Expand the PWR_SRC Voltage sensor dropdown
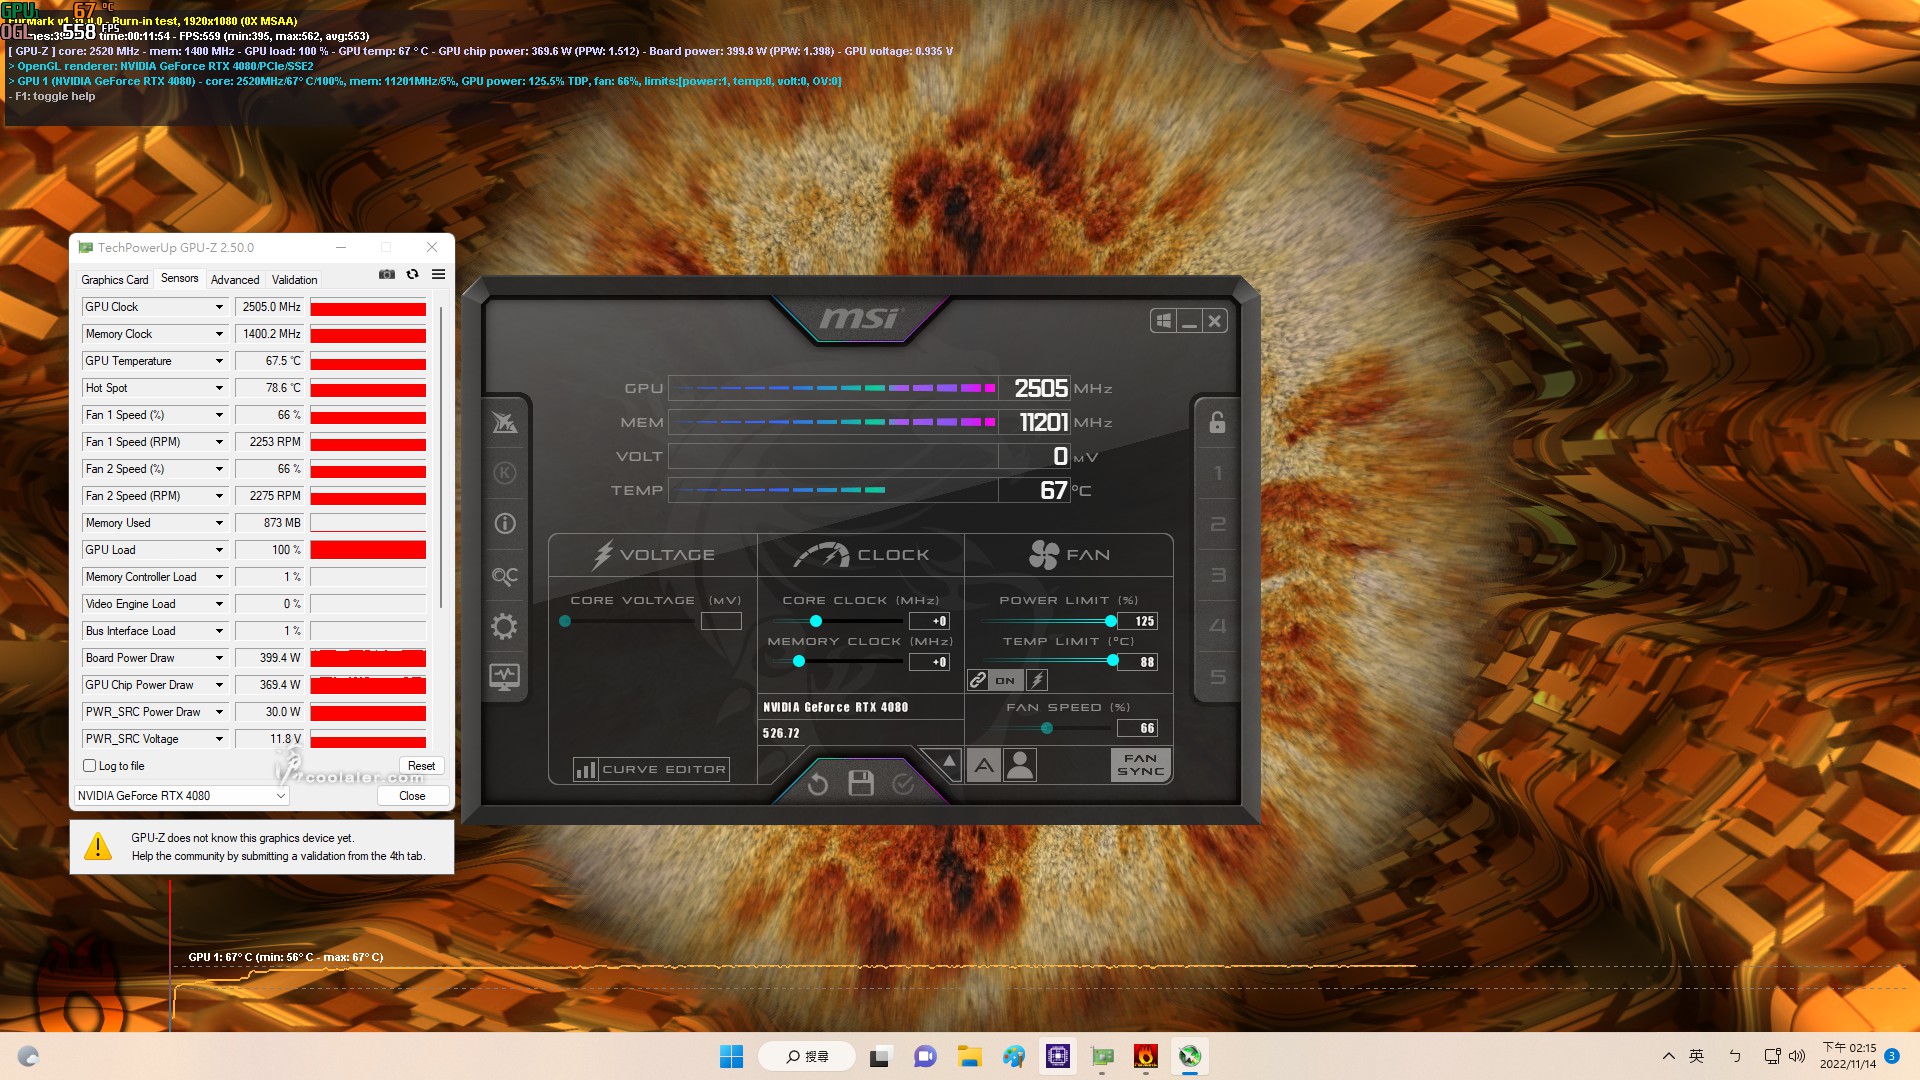Viewport: 1920px width, 1080px height. point(219,739)
